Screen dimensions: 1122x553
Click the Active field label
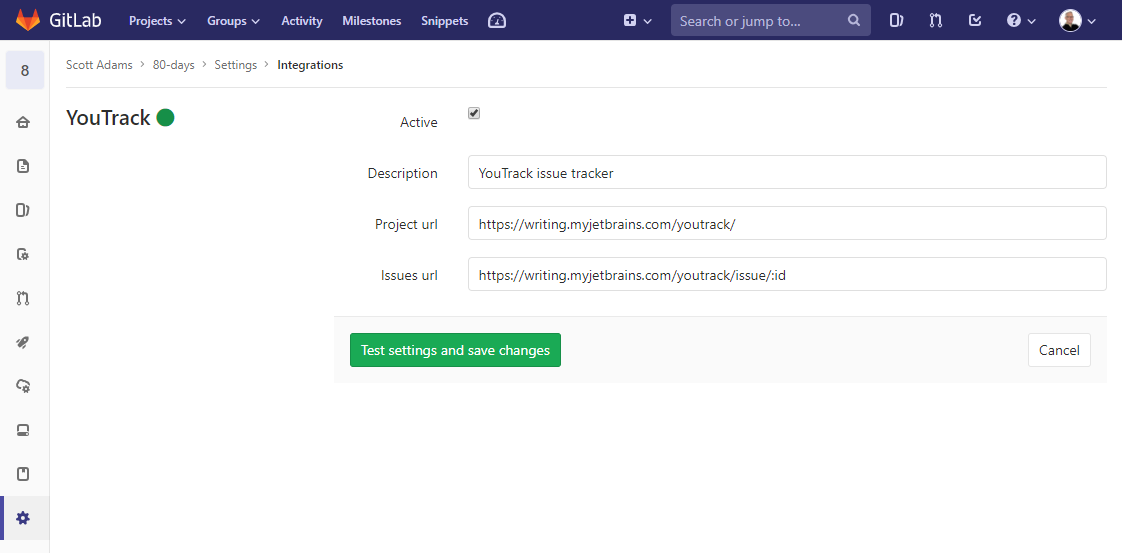click(x=419, y=122)
